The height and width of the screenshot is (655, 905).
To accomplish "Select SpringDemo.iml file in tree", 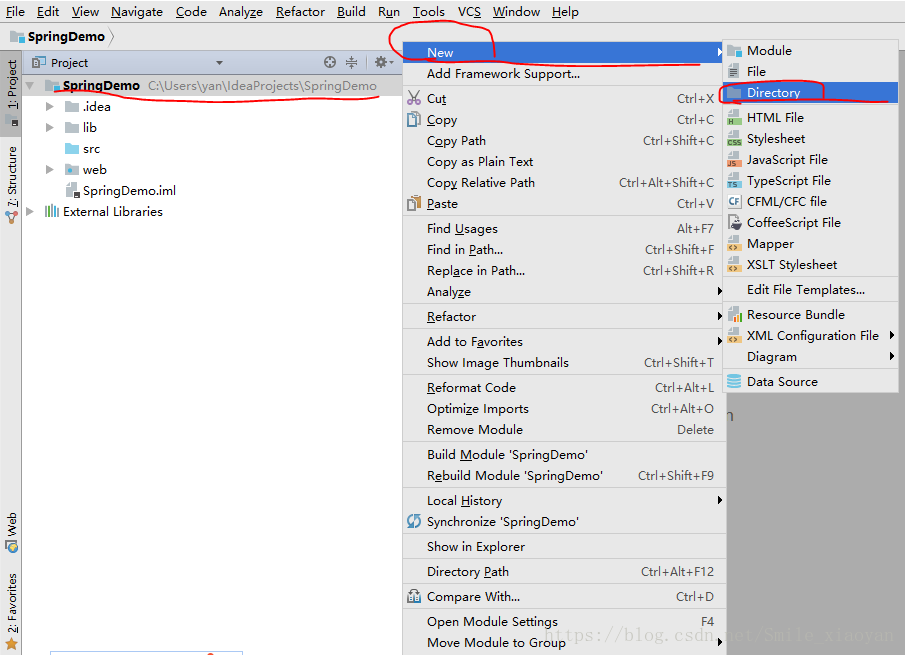I will click(x=129, y=190).
